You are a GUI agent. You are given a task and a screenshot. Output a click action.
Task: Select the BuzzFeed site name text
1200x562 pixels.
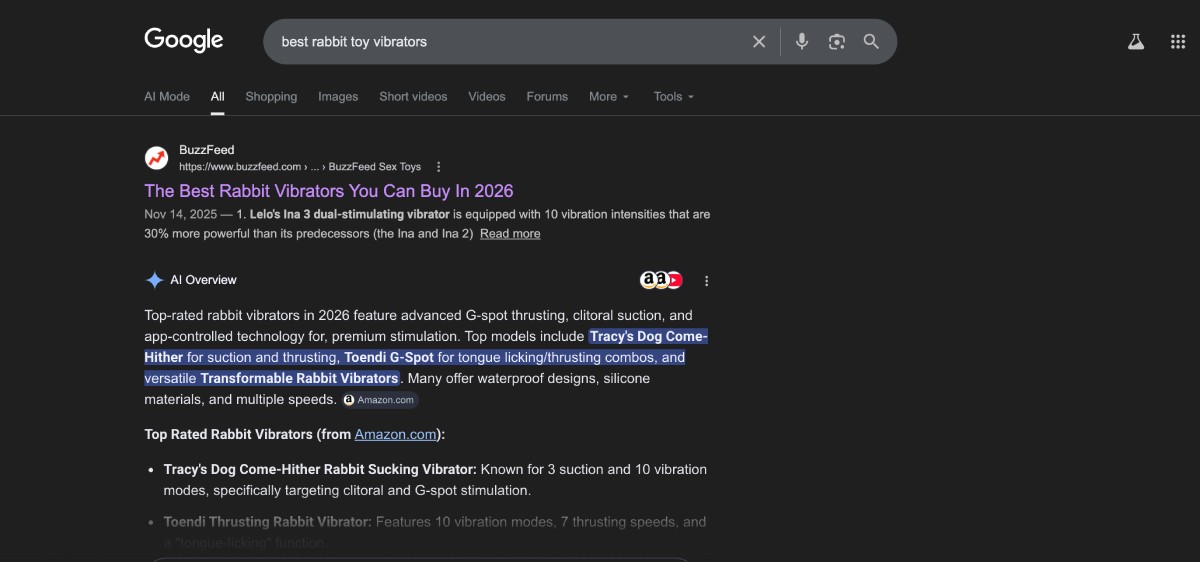206,150
